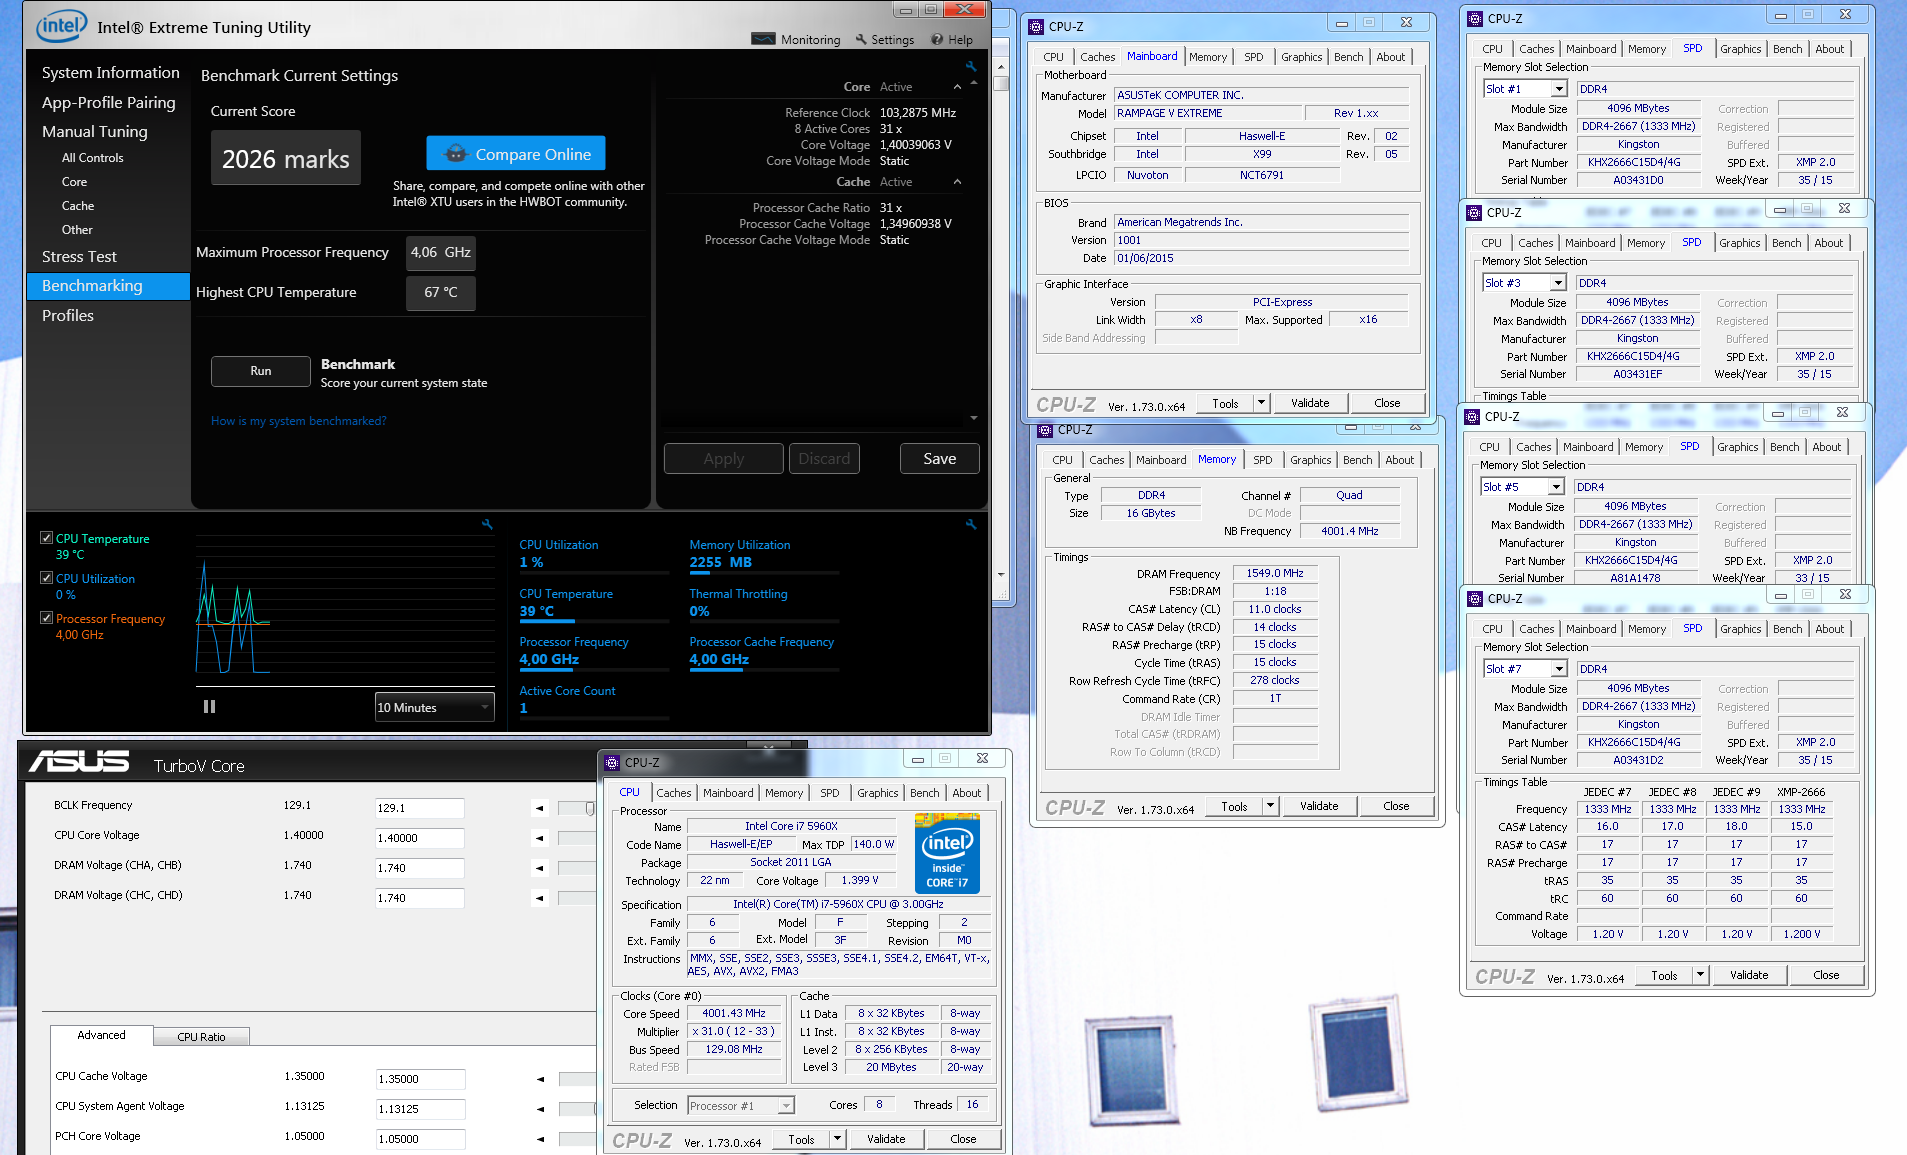Click the left arrow for PCH Core Voltage

540,1139
